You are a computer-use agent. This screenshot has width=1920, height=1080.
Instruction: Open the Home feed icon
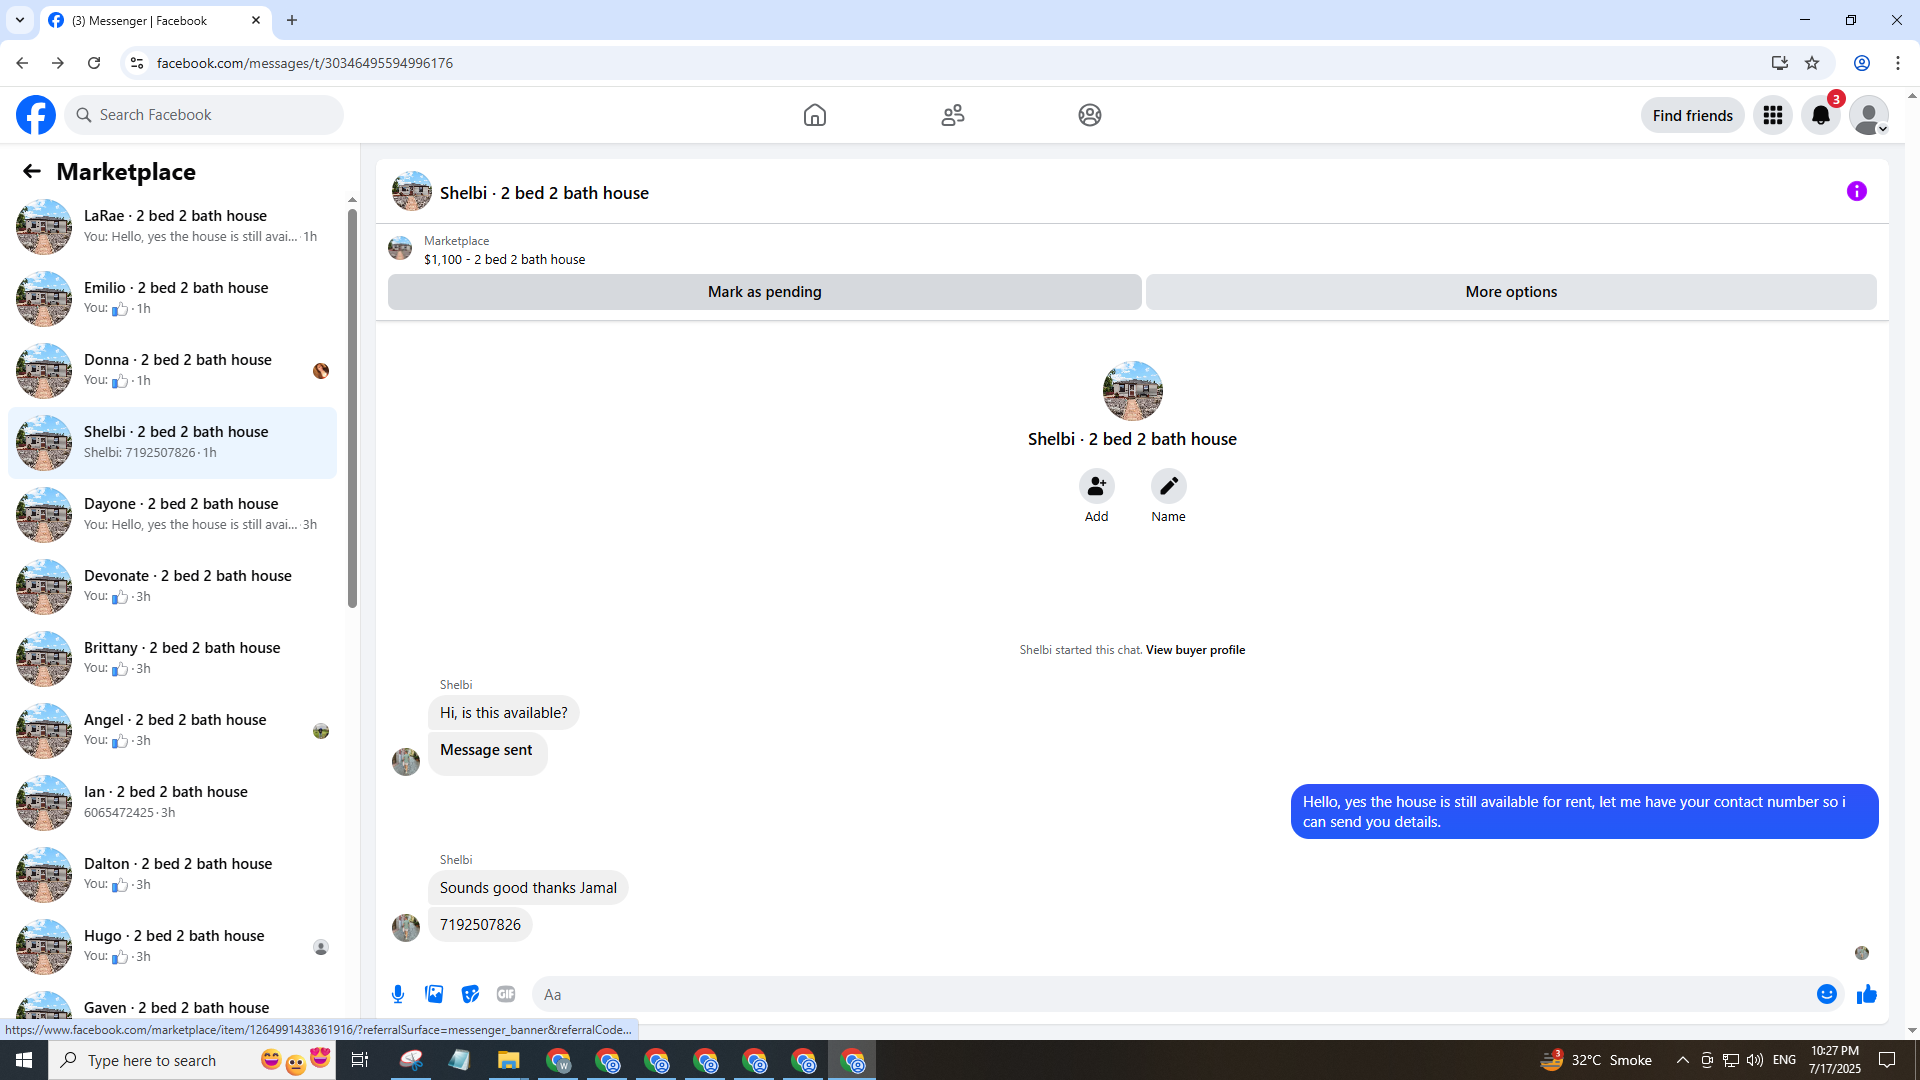815,115
